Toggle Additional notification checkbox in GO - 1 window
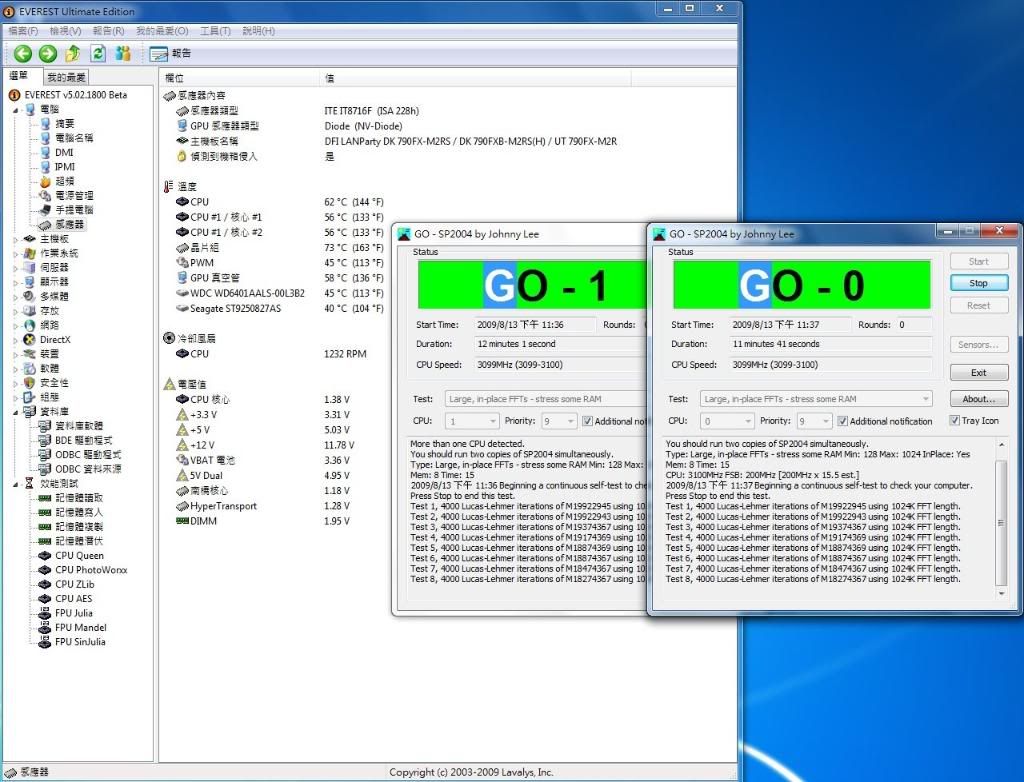 click(587, 421)
